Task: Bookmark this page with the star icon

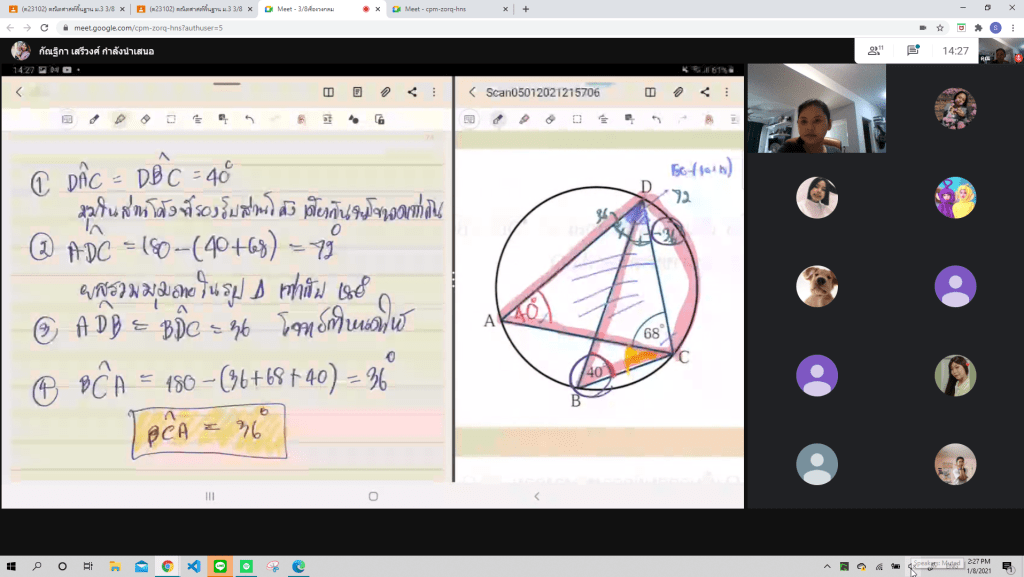Action: [942, 28]
